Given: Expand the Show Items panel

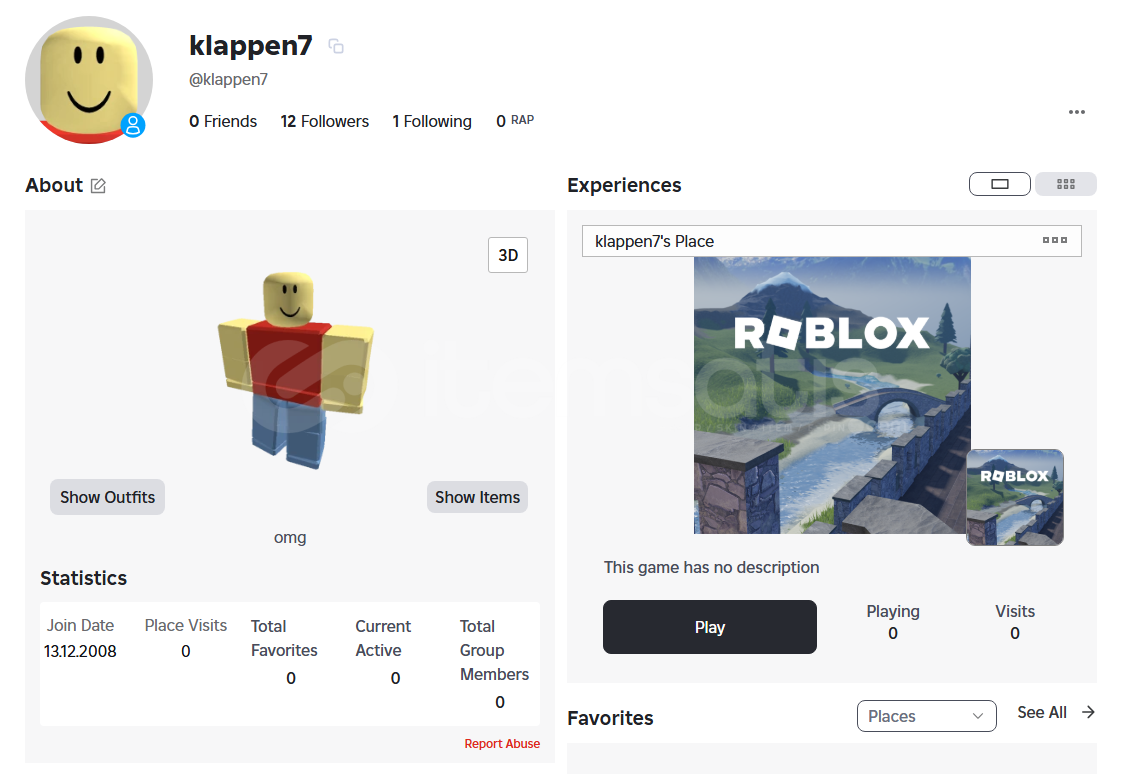Looking at the screenshot, I should pyautogui.click(x=477, y=497).
